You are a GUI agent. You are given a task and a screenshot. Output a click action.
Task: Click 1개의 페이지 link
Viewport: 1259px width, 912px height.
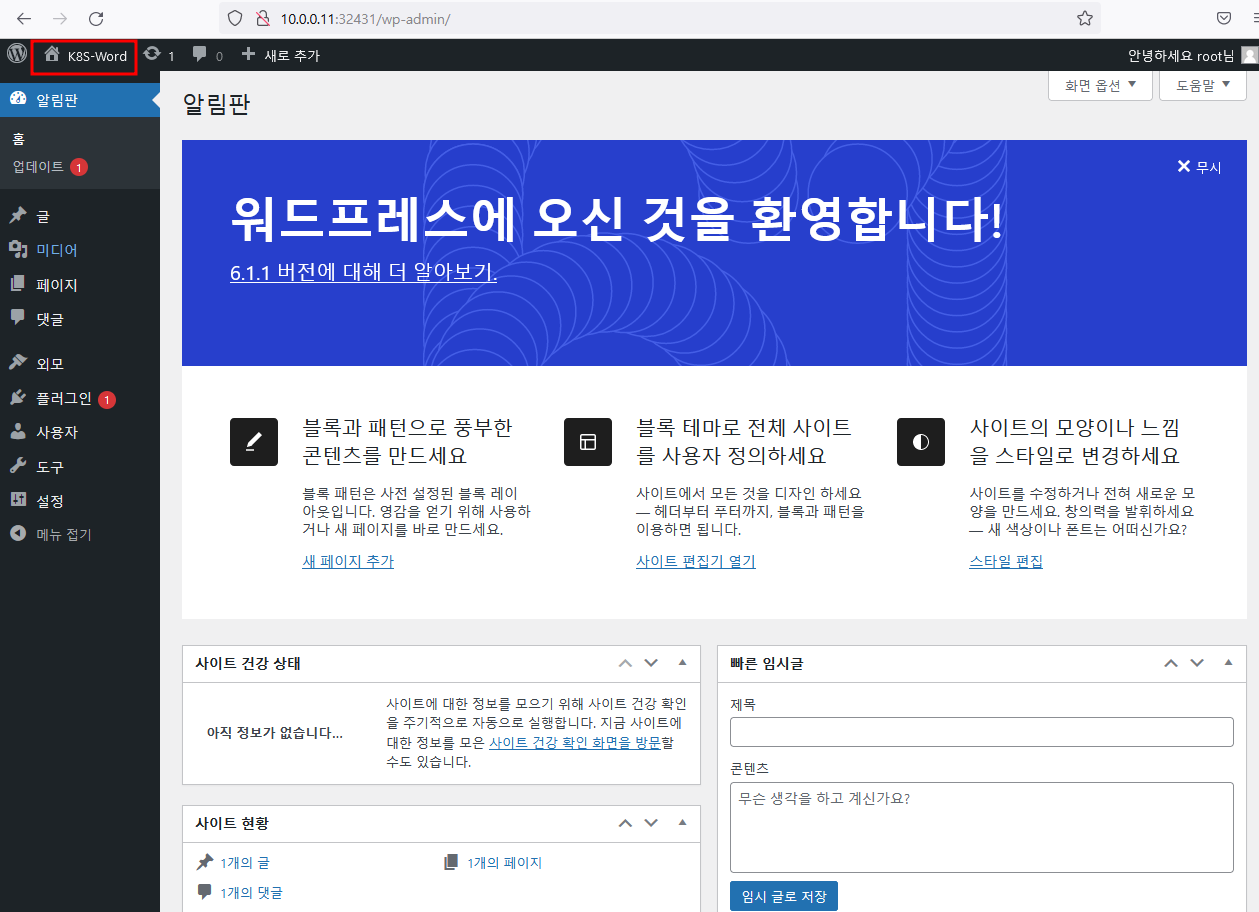click(504, 863)
